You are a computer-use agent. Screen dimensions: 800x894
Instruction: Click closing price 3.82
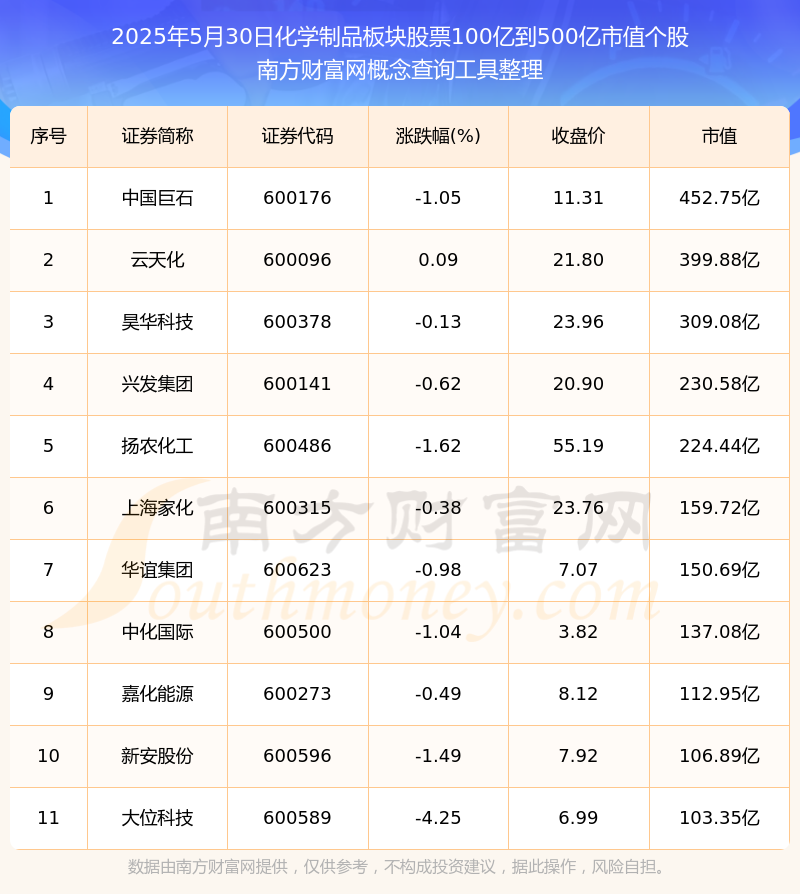[578, 632]
